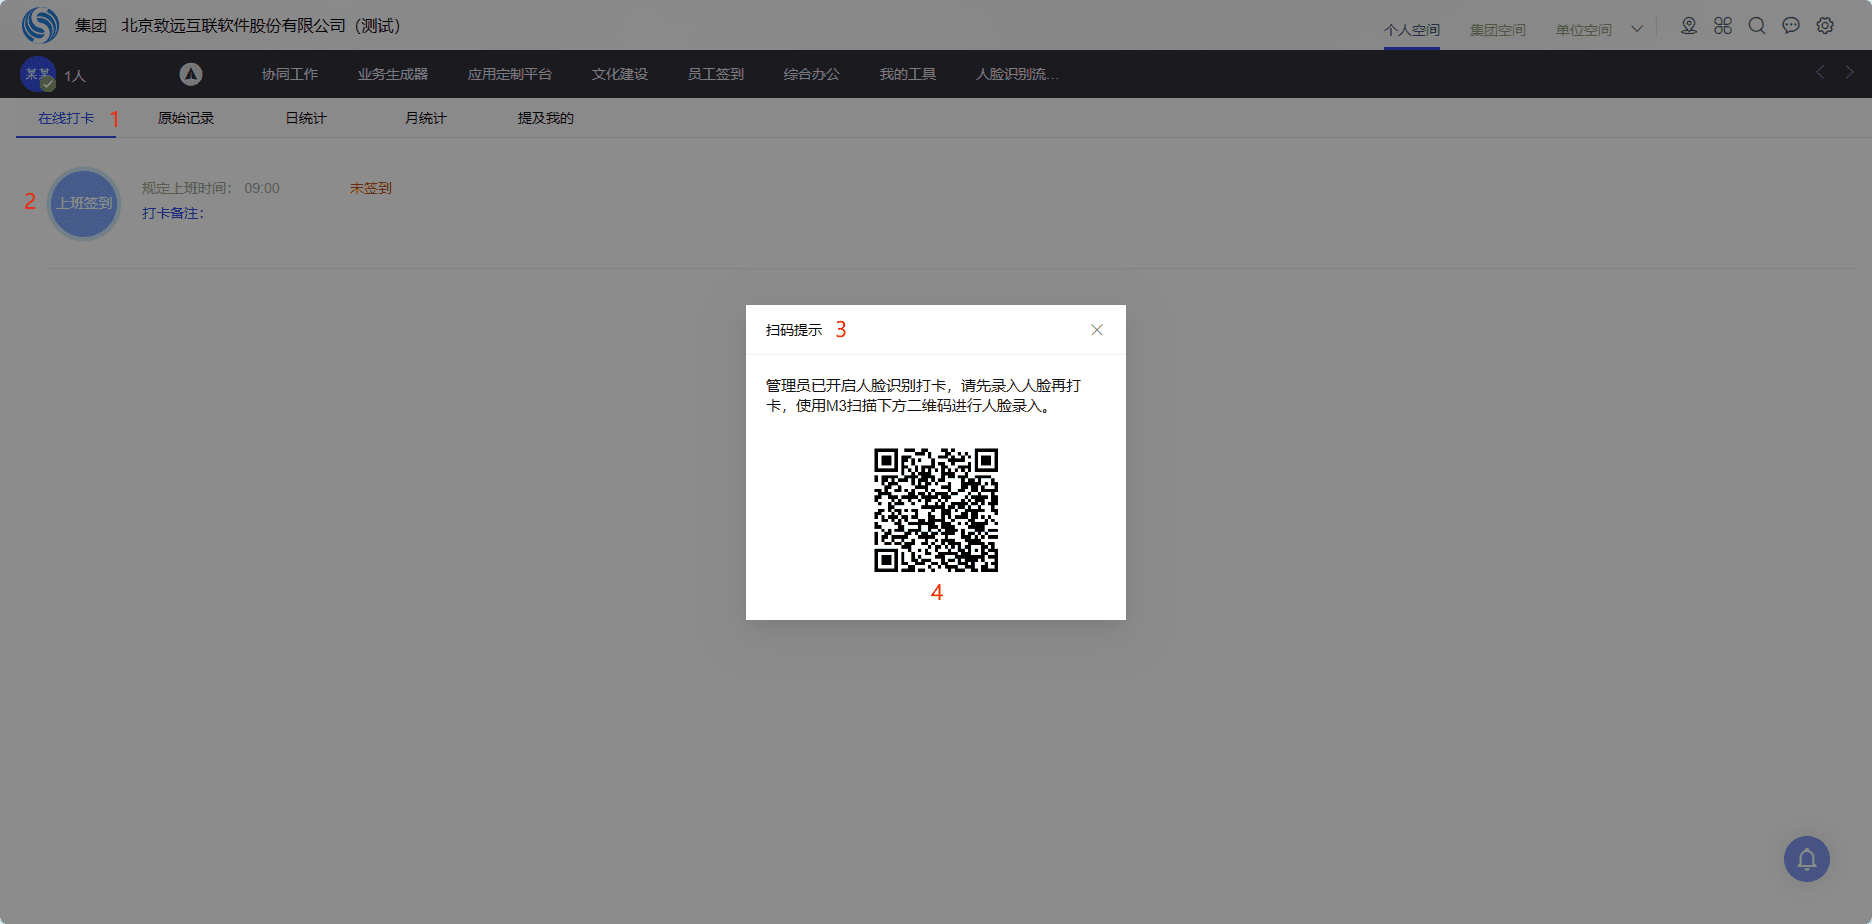Open the 文化建设 menu
The height and width of the screenshot is (924, 1872).
pos(620,74)
